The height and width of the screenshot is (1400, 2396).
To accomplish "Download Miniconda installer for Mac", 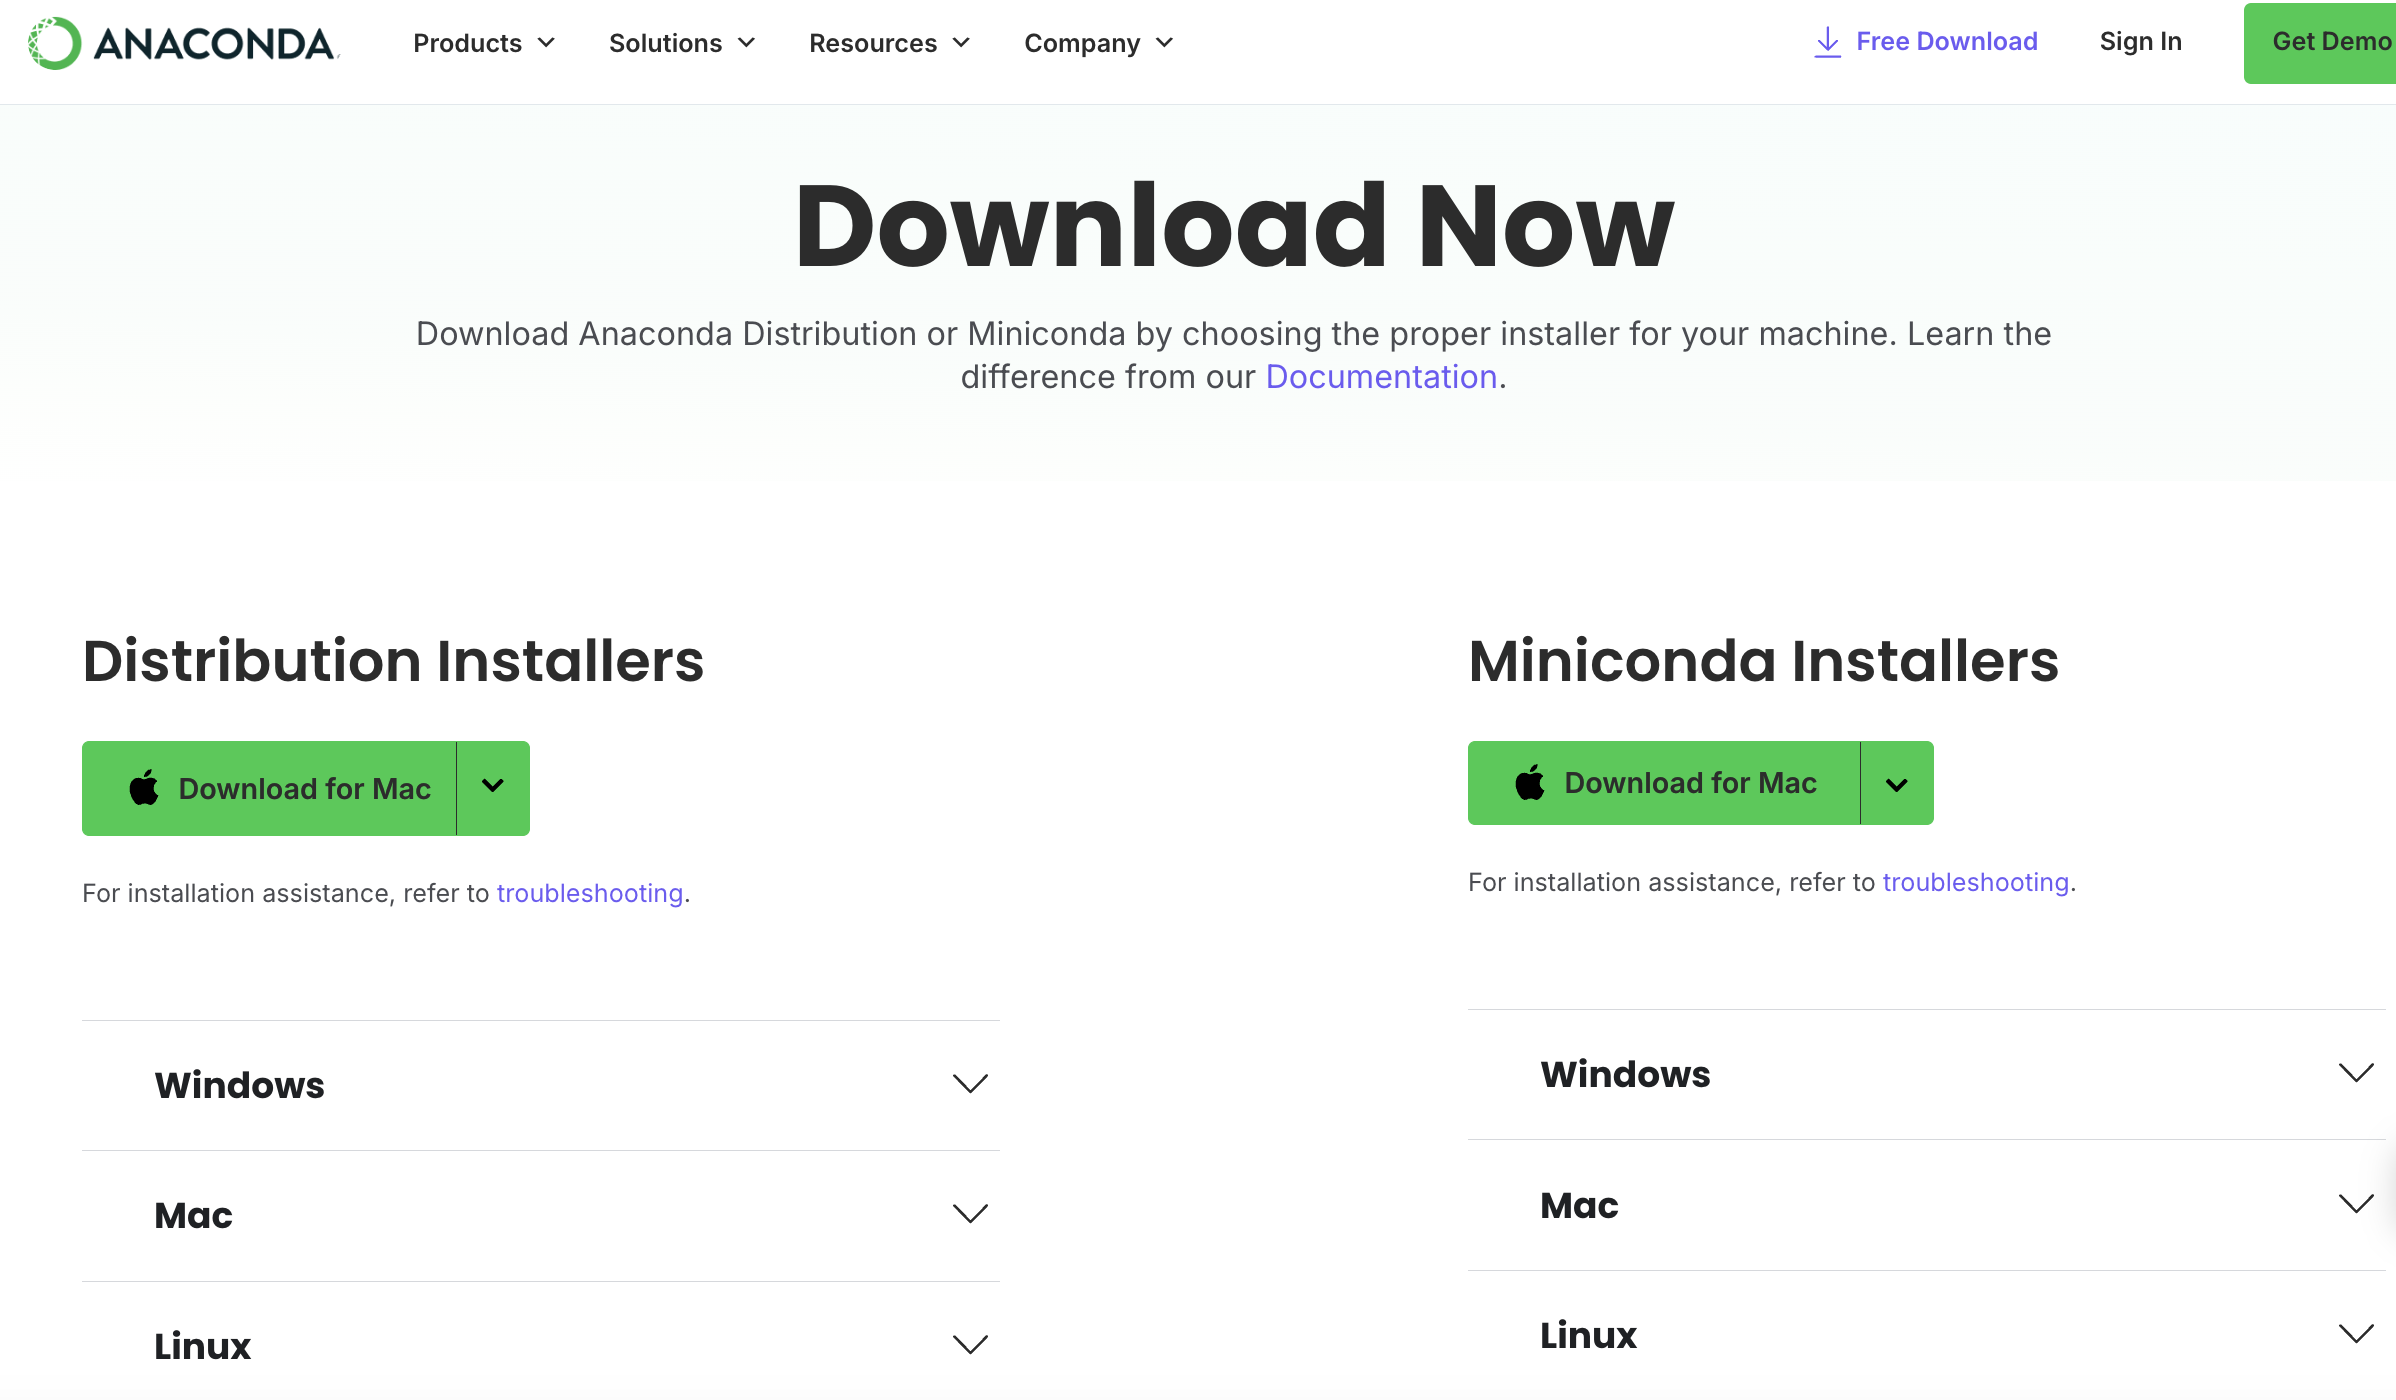I will pyautogui.click(x=1664, y=783).
